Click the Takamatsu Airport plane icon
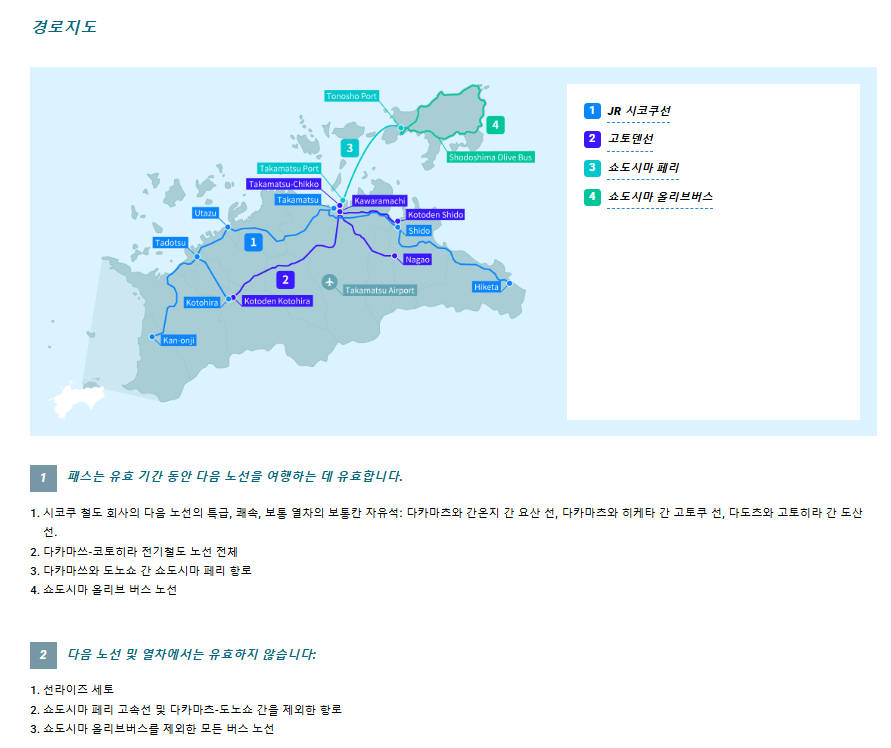The width and height of the screenshot is (891, 748). coord(329,282)
